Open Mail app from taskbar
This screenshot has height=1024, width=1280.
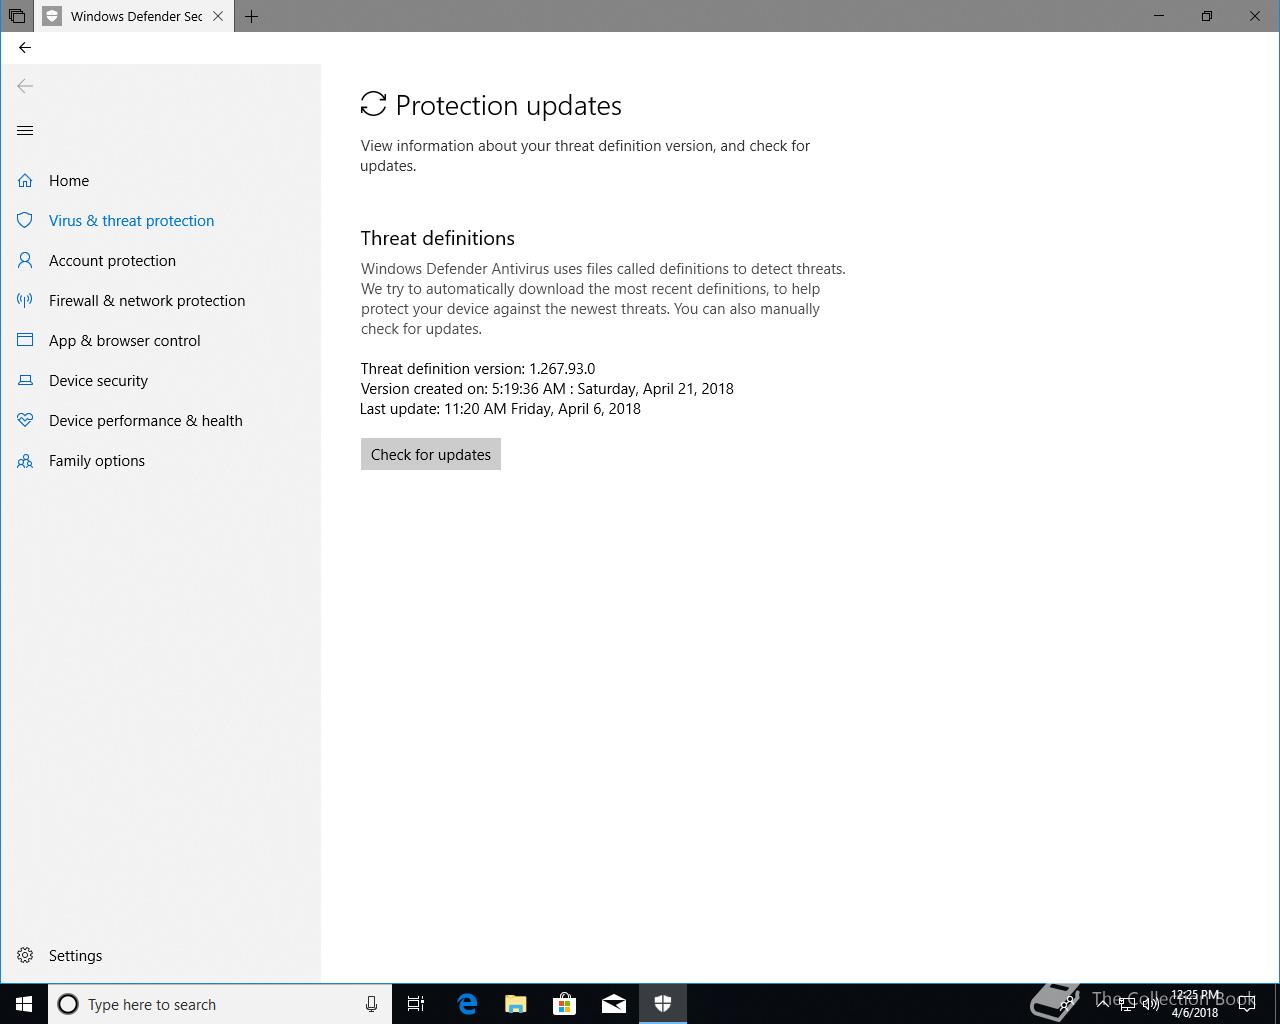pos(614,1004)
